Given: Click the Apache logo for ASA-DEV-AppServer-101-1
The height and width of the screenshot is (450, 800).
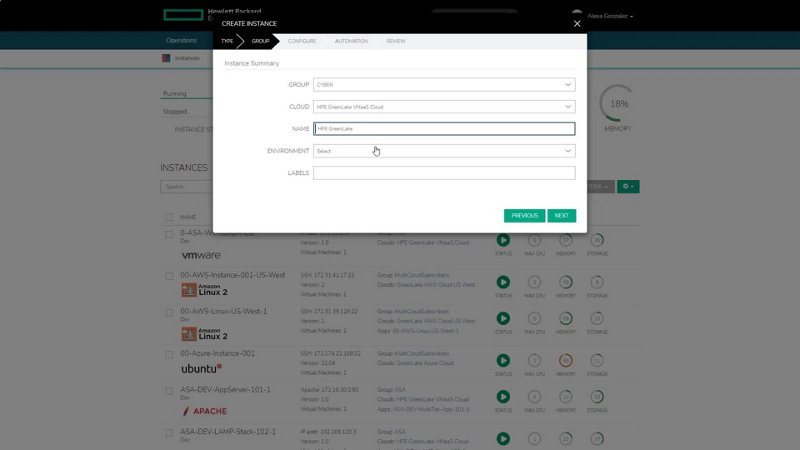Looking at the screenshot, I should (x=205, y=411).
